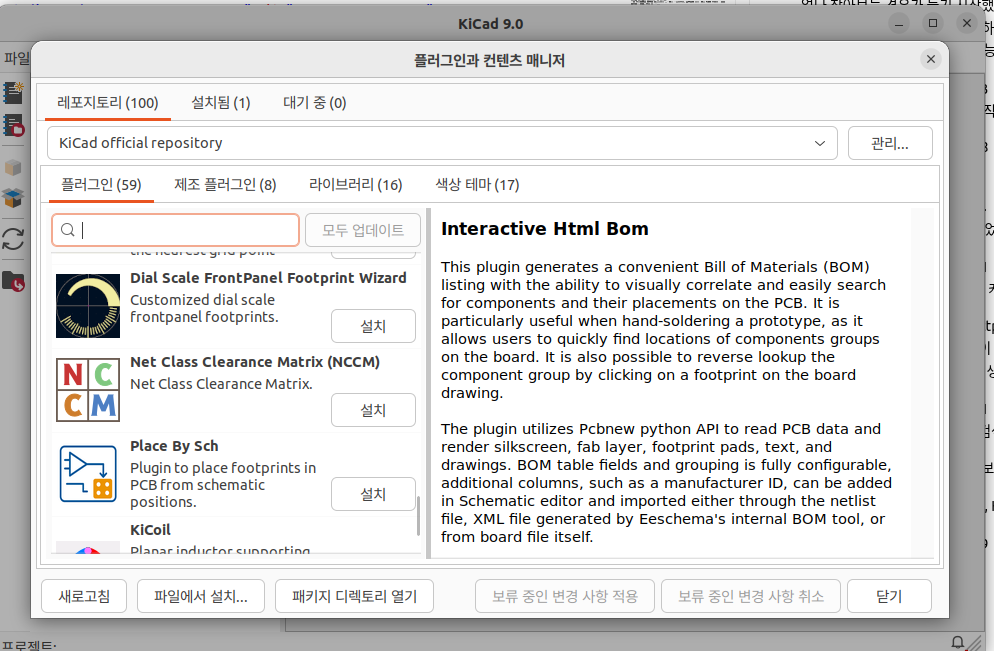Click the new project icon in left toolbar

(13, 93)
